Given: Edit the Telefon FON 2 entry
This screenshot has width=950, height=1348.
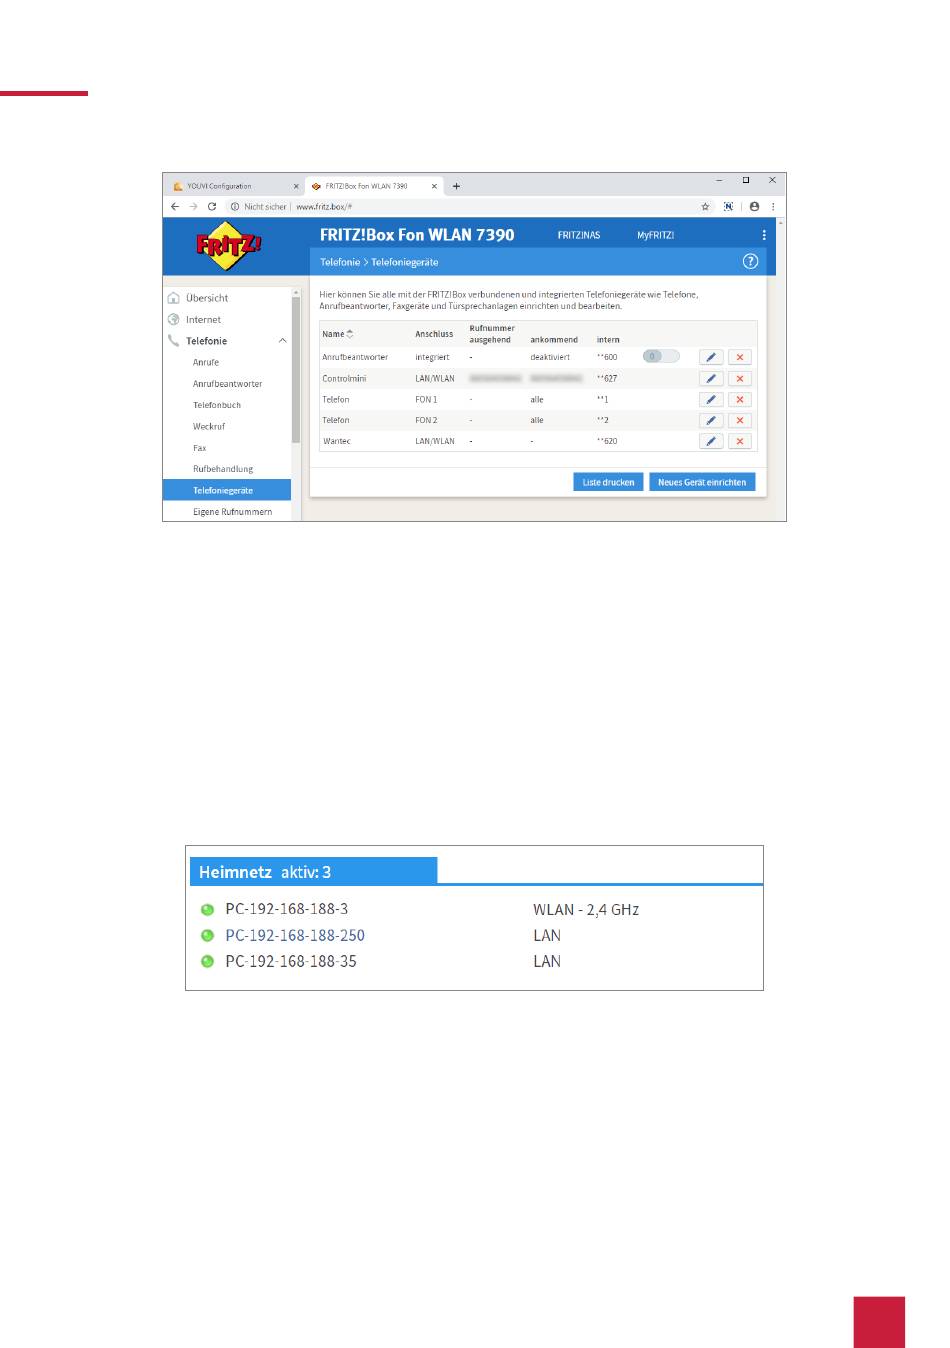Looking at the screenshot, I should tap(711, 420).
